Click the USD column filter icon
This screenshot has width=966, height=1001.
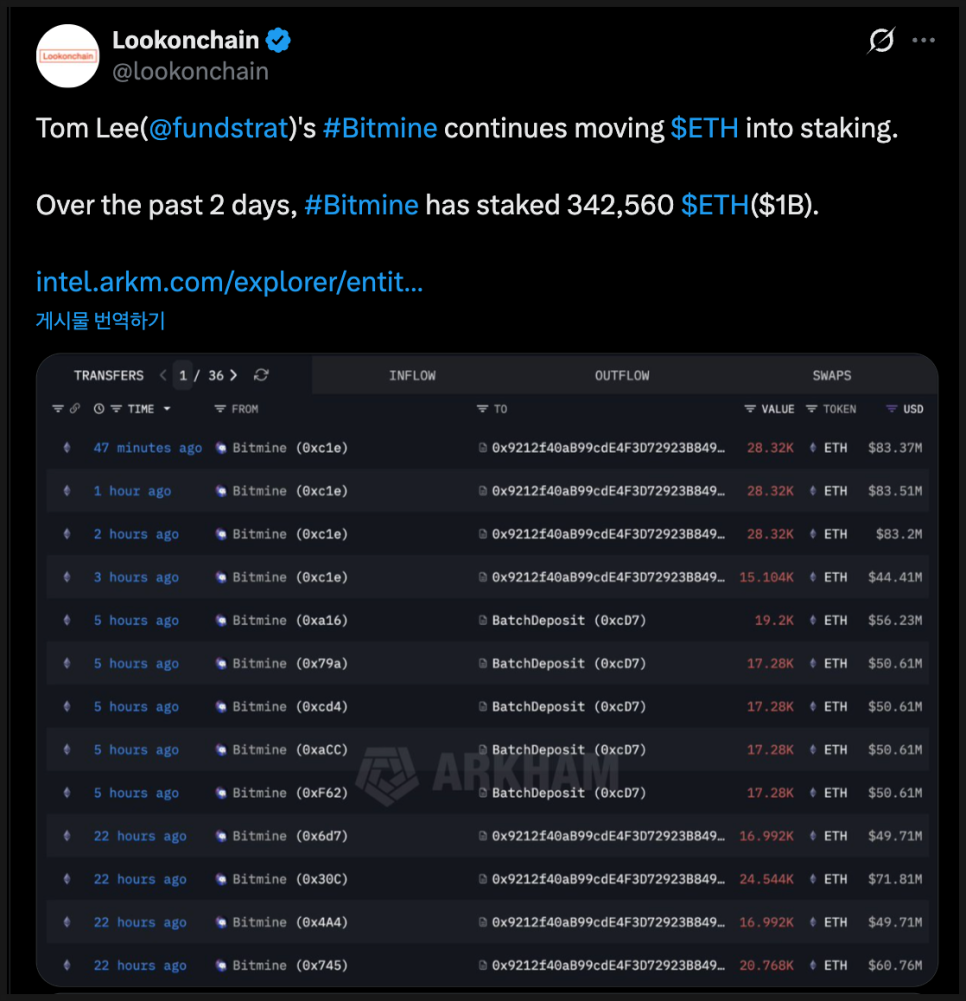click(x=892, y=409)
